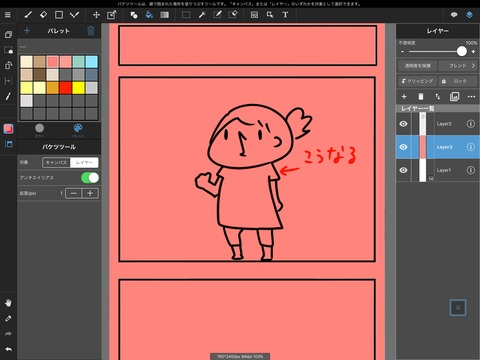Tap the copy windows sidebar icon
This screenshot has height=360, width=480.
[8, 35]
